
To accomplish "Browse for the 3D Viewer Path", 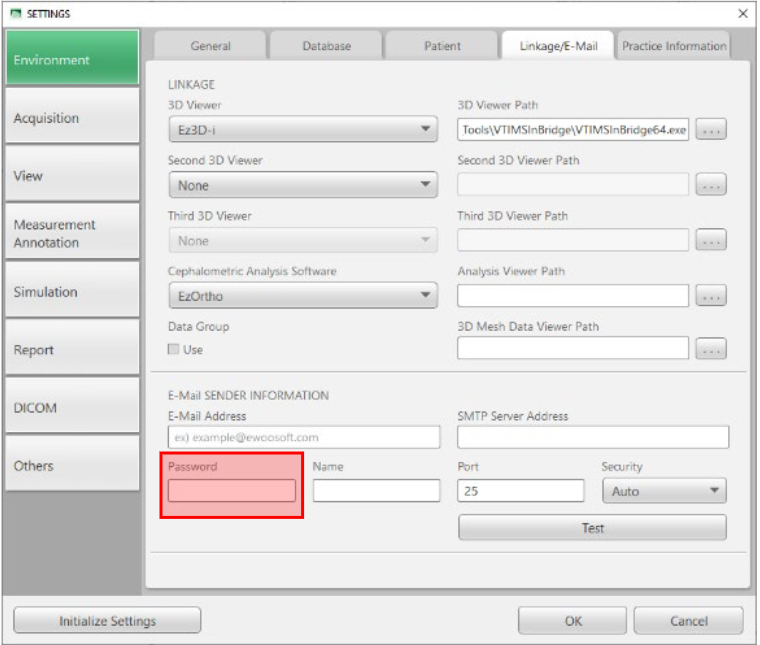I will [x=710, y=130].
